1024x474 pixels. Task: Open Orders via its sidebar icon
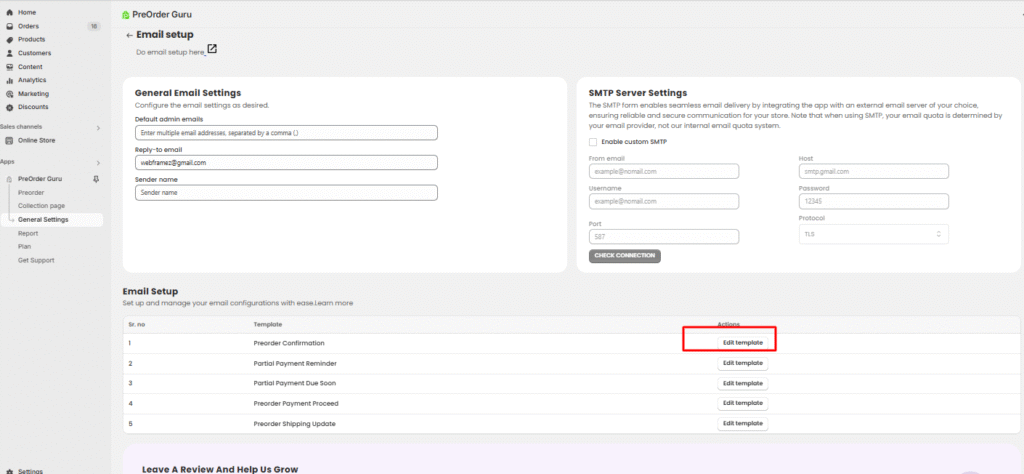point(9,26)
